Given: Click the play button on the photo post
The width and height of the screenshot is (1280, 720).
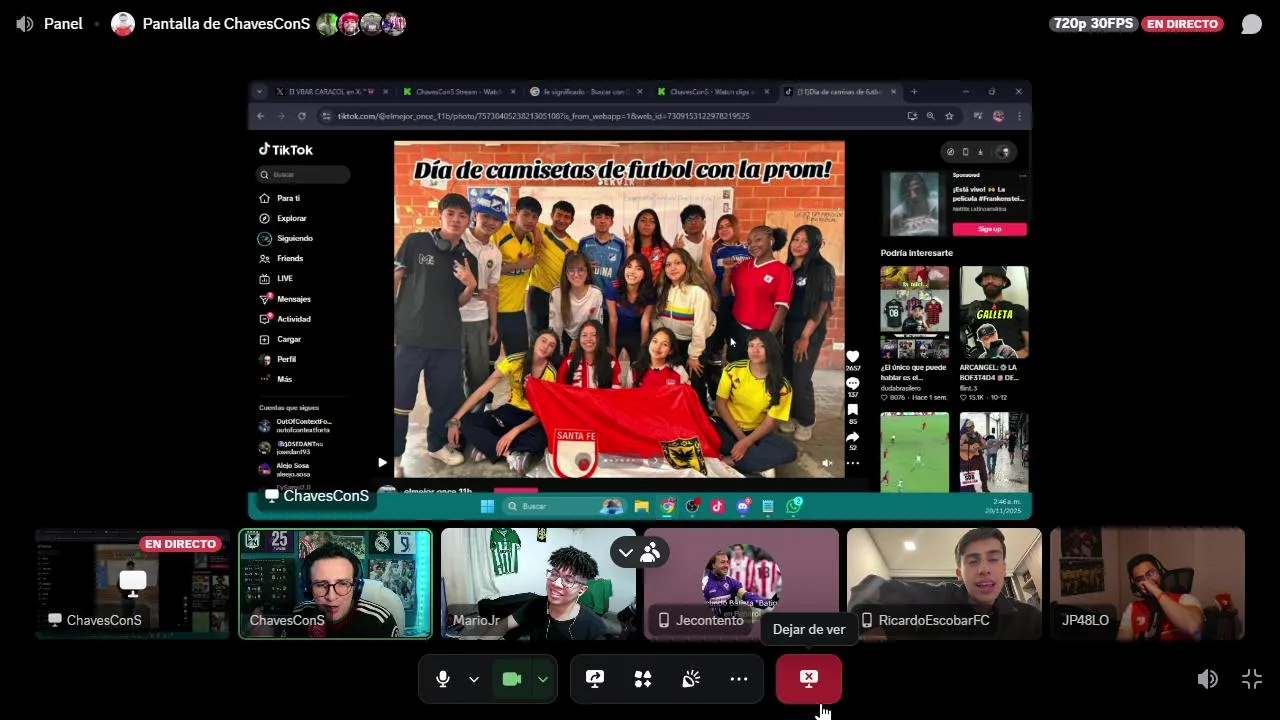Looking at the screenshot, I should pyautogui.click(x=382, y=462).
